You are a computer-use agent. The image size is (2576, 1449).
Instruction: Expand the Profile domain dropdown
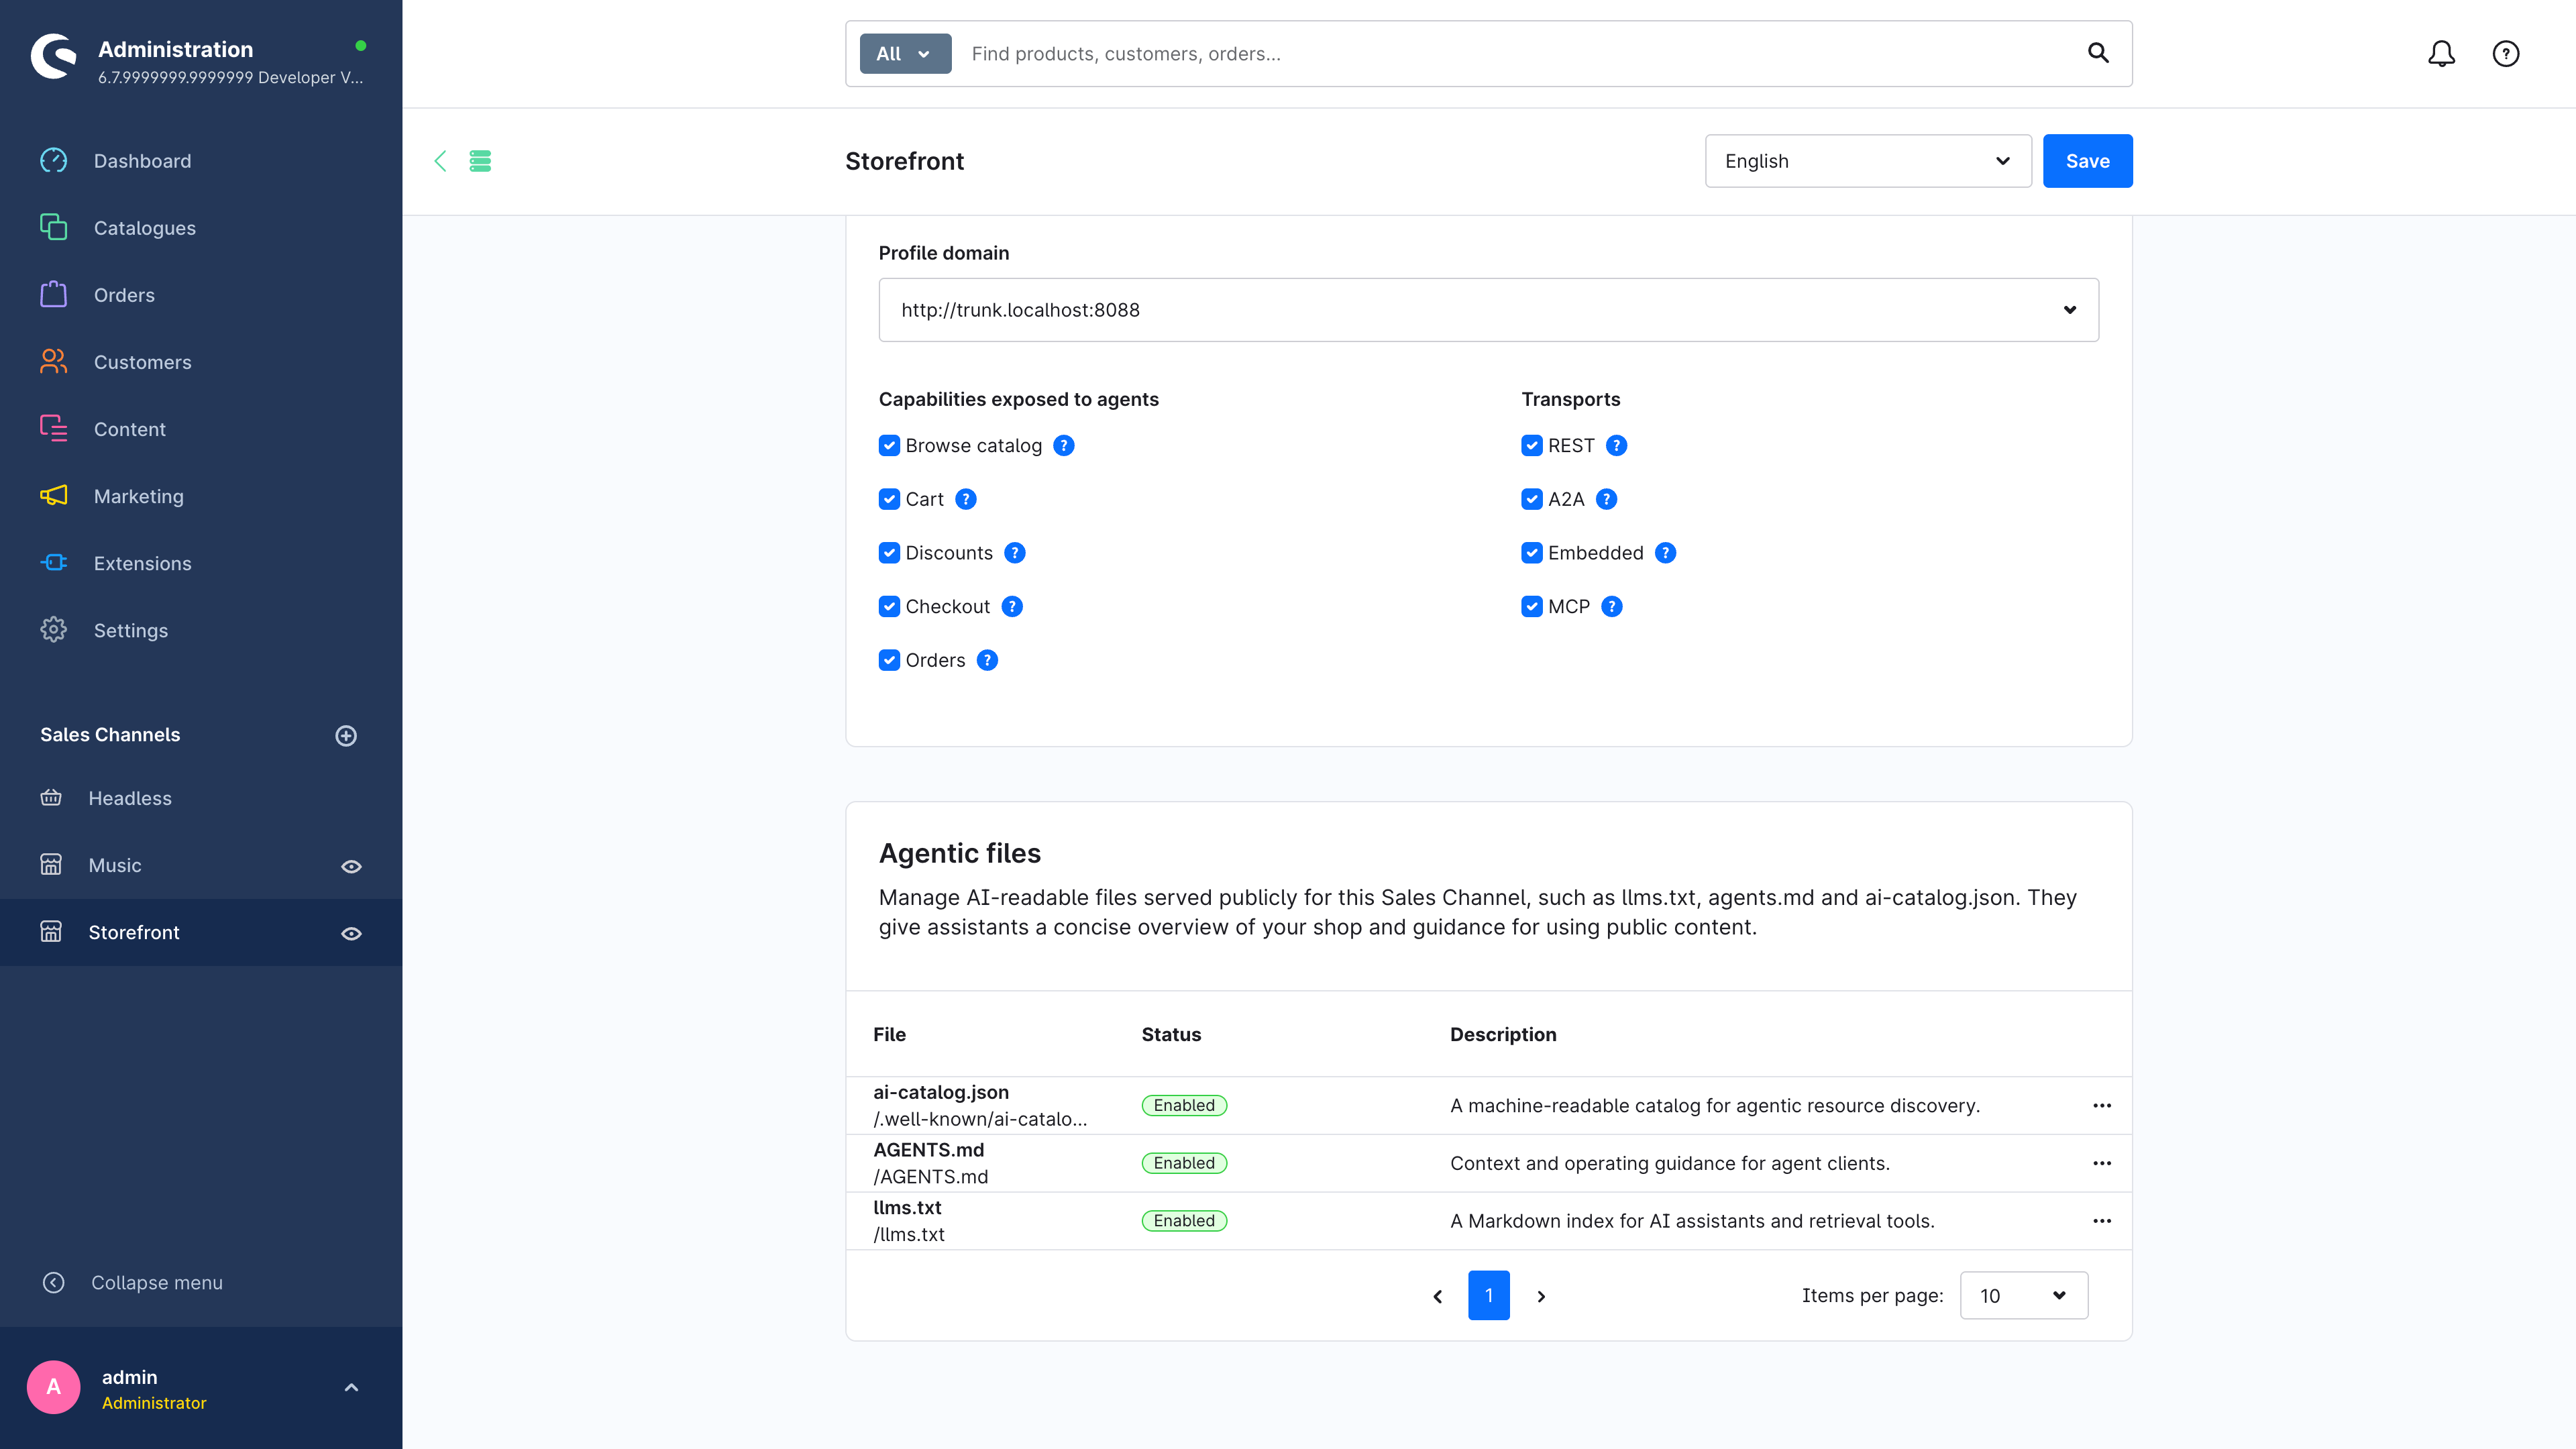[x=1488, y=310]
